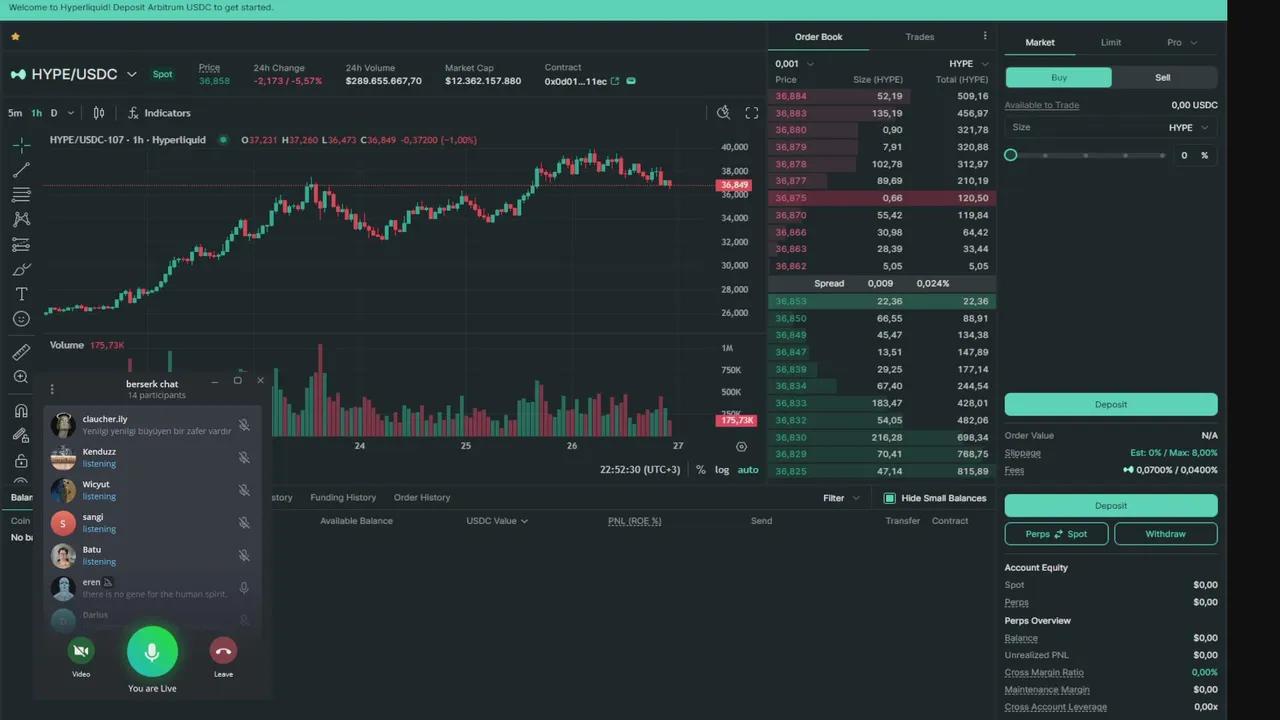Toggle log scale on chart
The height and width of the screenshot is (720, 1280).
[722, 470]
